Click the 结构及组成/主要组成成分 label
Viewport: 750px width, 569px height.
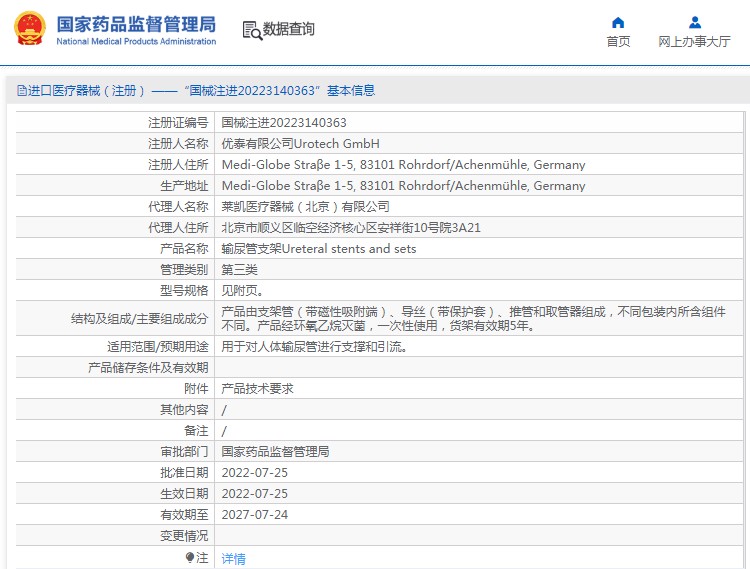point(140,318)
